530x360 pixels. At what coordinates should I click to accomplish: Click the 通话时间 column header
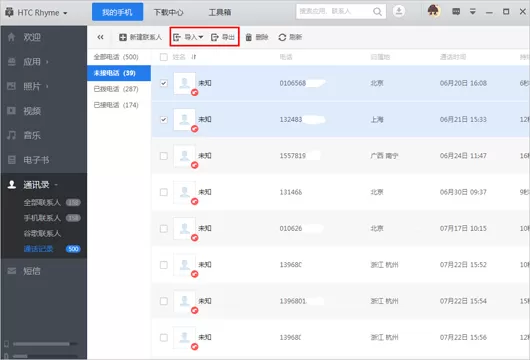[x=453, y=57]
